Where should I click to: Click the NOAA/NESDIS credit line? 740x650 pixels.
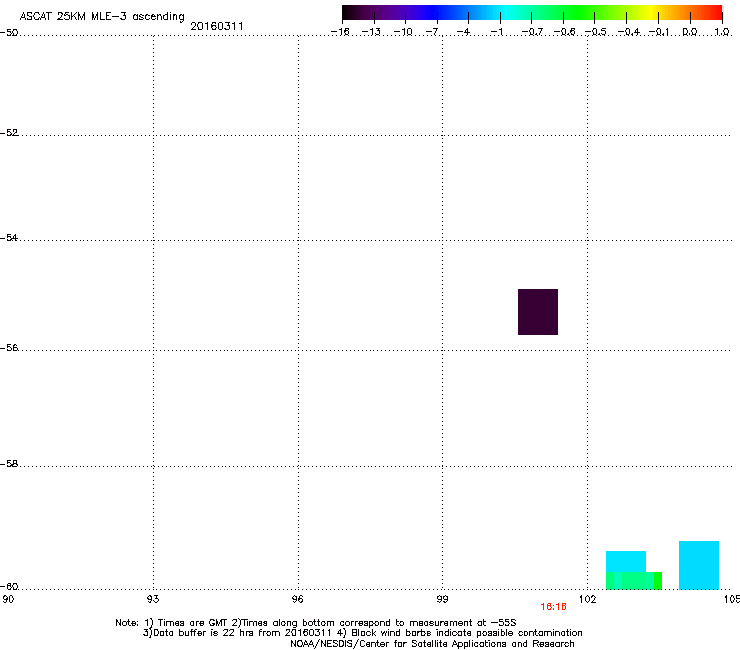(x=432, y=644)
